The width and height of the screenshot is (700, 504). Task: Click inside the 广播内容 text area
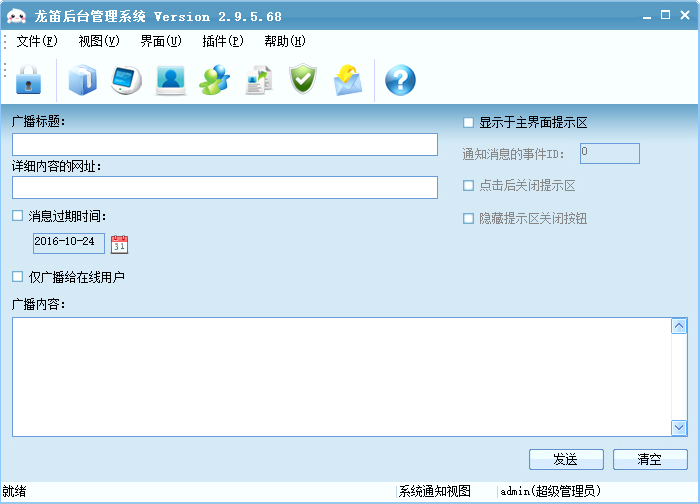342,377
